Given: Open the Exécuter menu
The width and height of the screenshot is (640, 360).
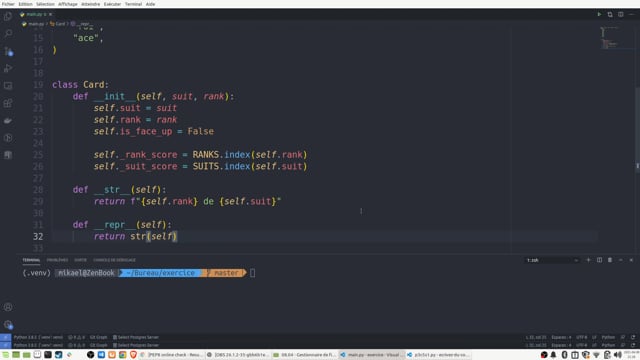Looking at the screenshot, I should tap(112, 4).
